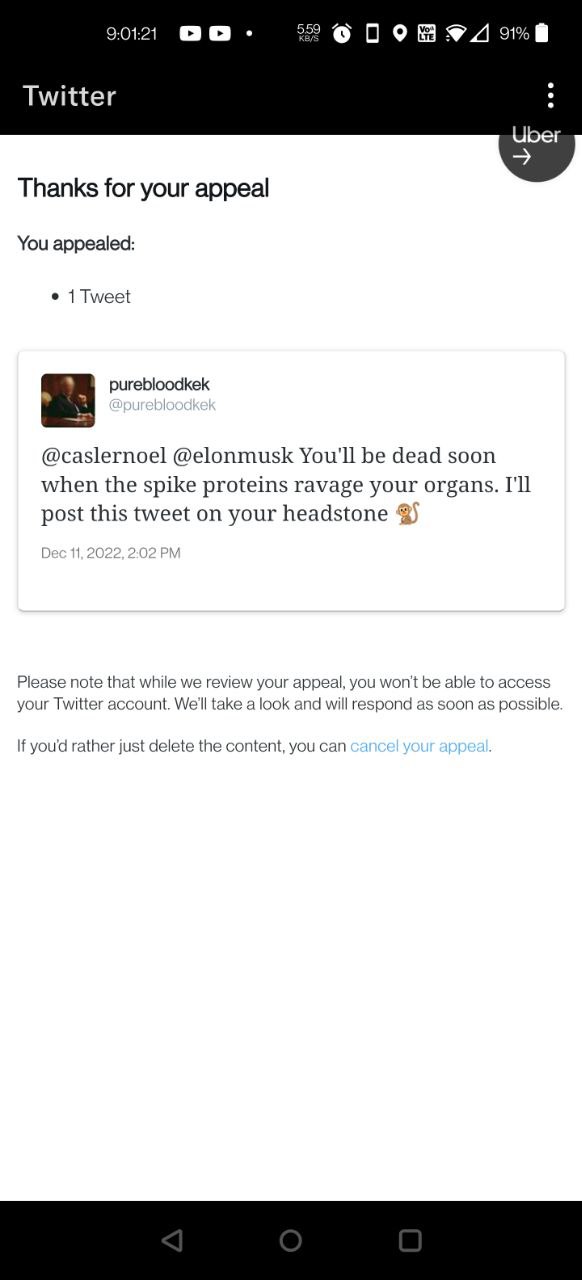Click the cancel your appeal link
This screenshot has height=1280, width=582.
click(419, 746)
